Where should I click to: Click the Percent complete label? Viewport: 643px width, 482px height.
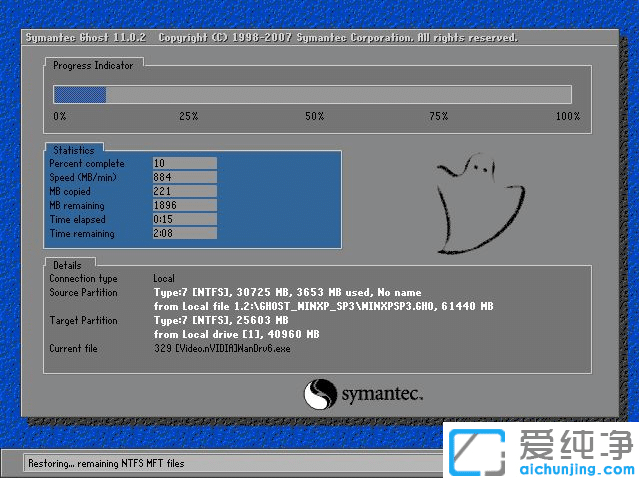(87, 163)
